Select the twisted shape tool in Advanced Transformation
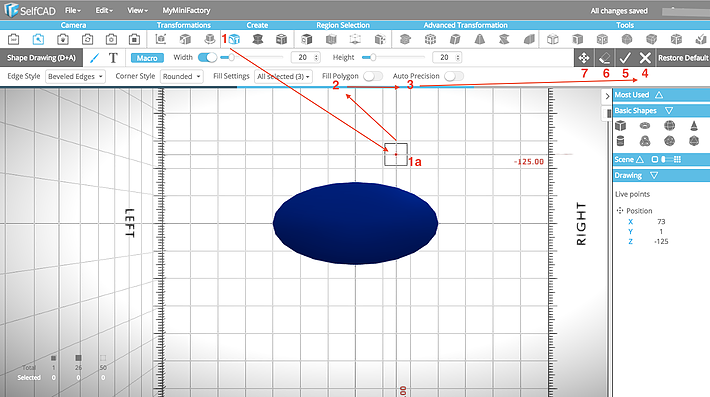The image size is (710, 397). (x=504, y=39)
